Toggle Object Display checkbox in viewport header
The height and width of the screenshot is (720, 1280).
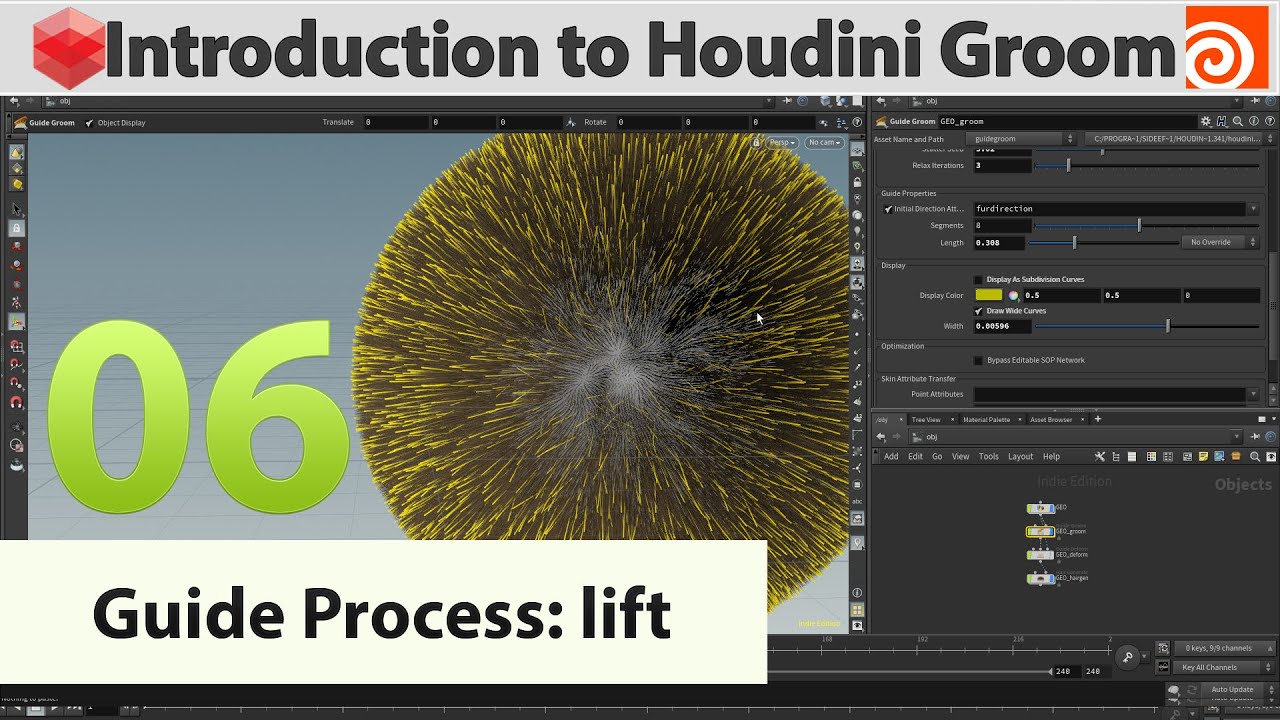89,123
